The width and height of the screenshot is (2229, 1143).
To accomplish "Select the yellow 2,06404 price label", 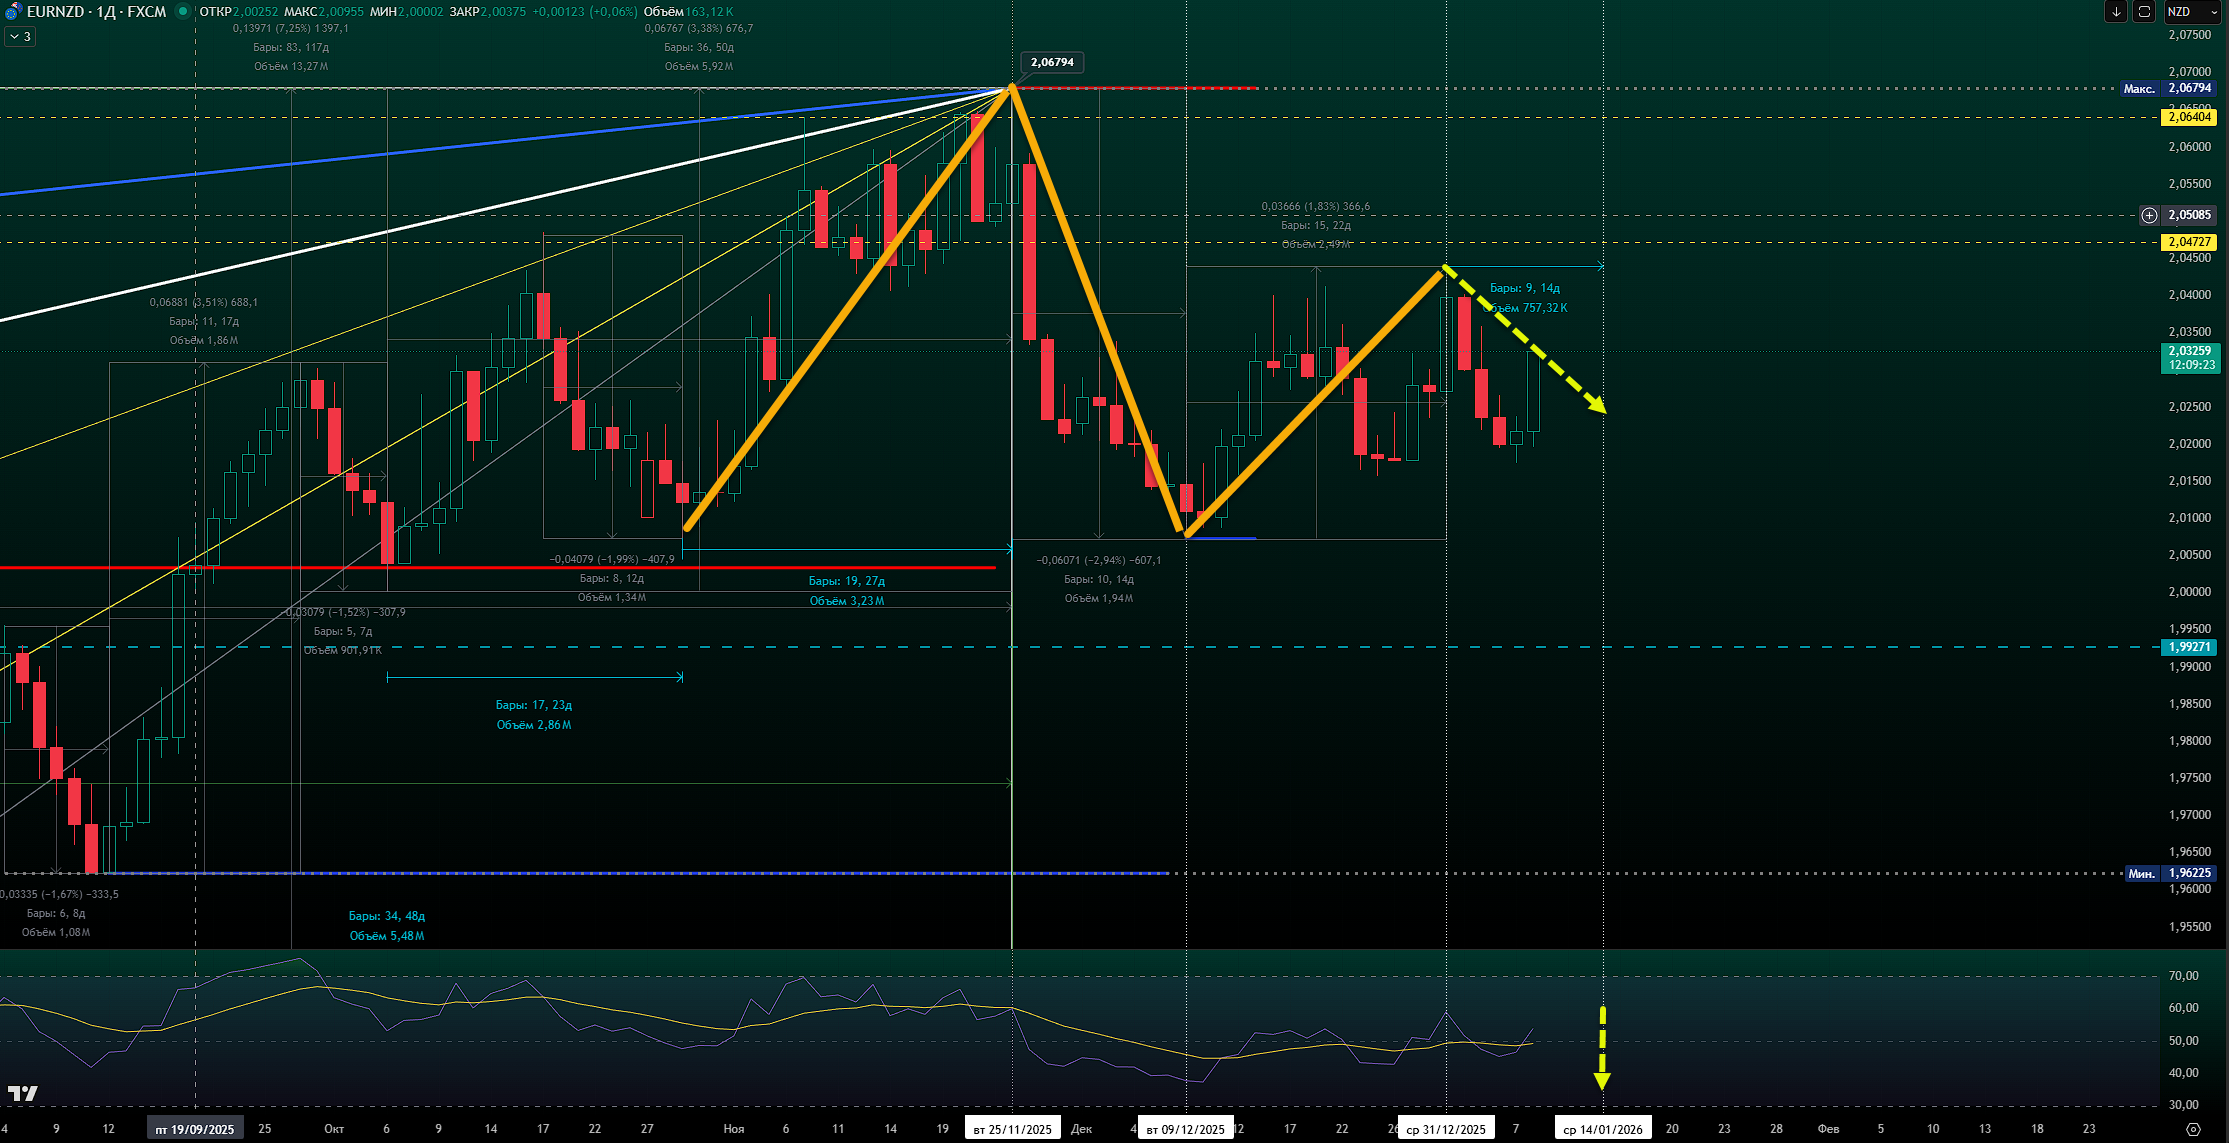I will pos(2189,117).
